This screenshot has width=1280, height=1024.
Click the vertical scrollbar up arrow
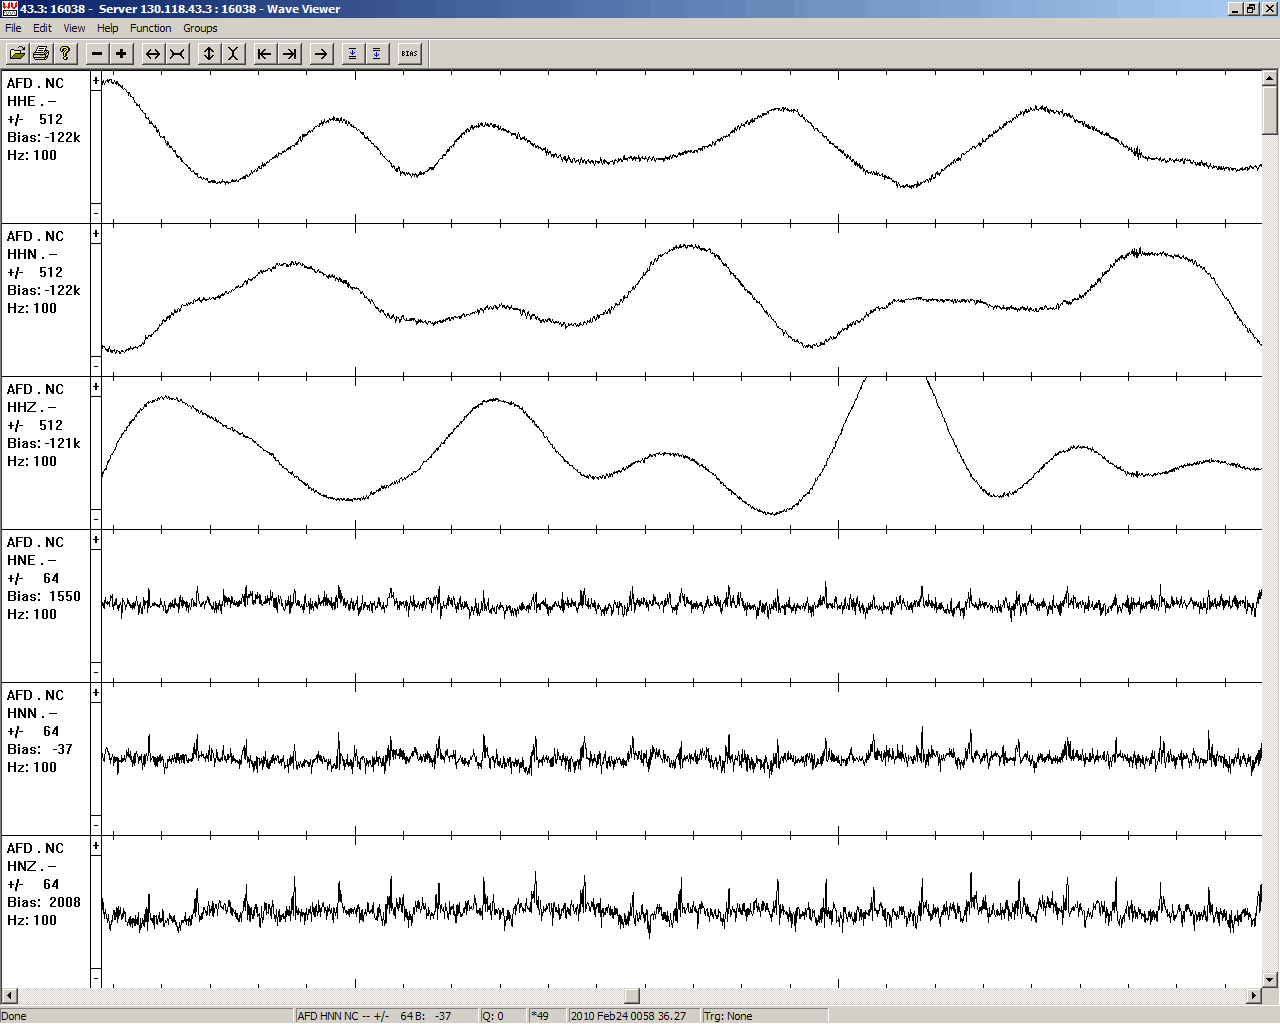[x=1270, y=78]
